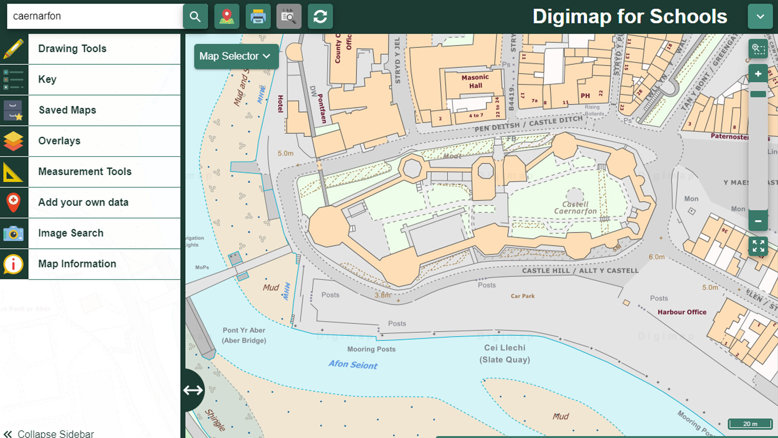778x438 pixels.
Task: Click the 20 m scale bar
Action: tap(750, 424)
